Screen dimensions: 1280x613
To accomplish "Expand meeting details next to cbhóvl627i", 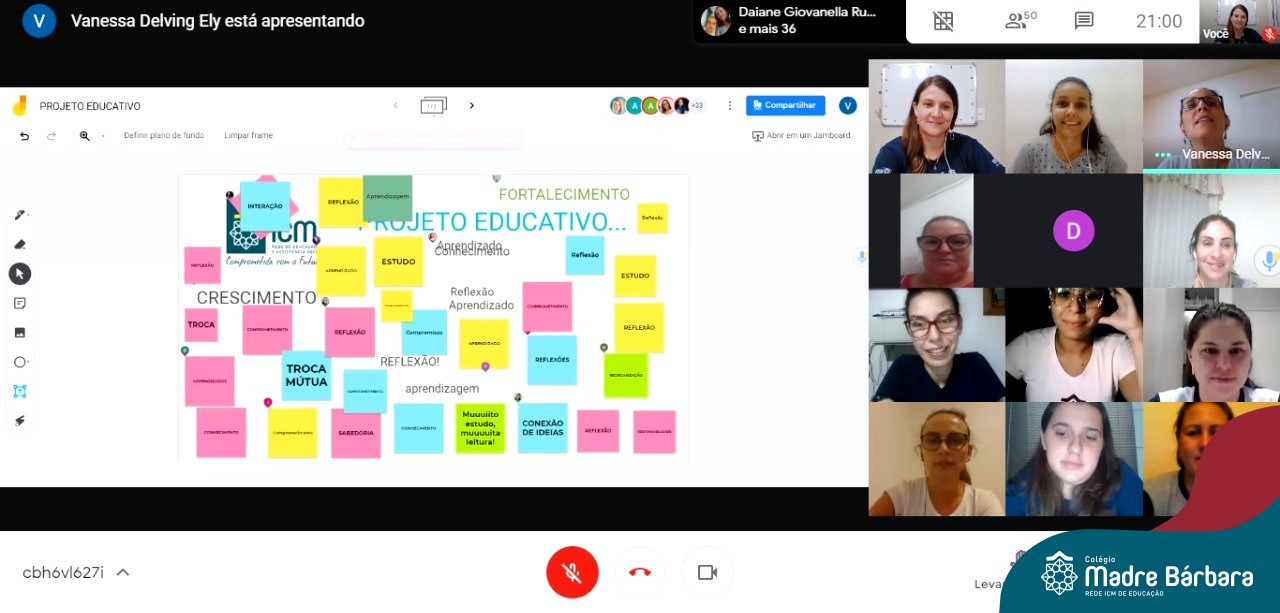I will (x=123, y=573).
